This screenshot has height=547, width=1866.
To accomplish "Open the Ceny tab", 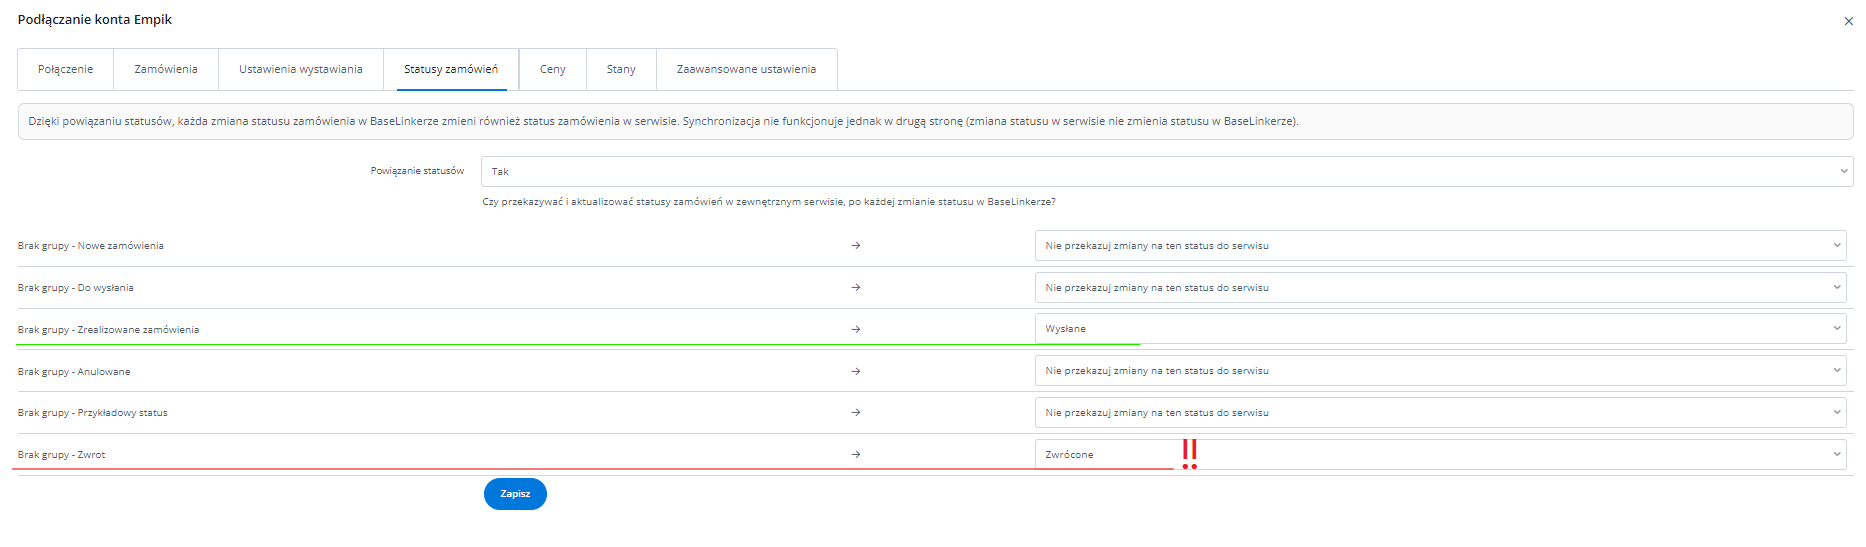I will (x=552, y=69).
